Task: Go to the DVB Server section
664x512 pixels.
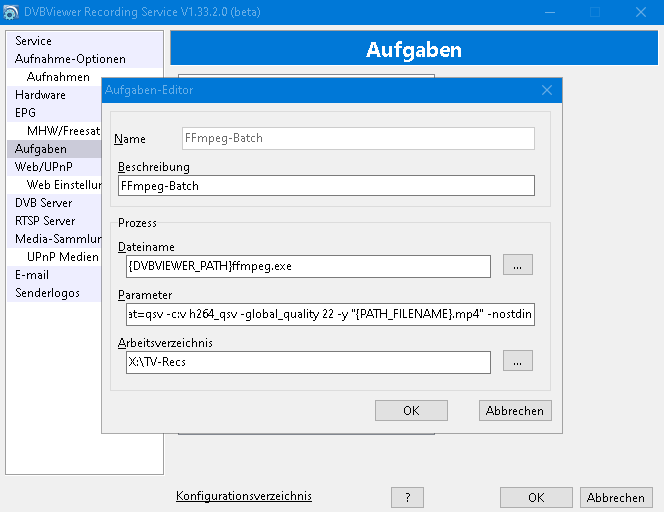Action: [x=43, y=203]
